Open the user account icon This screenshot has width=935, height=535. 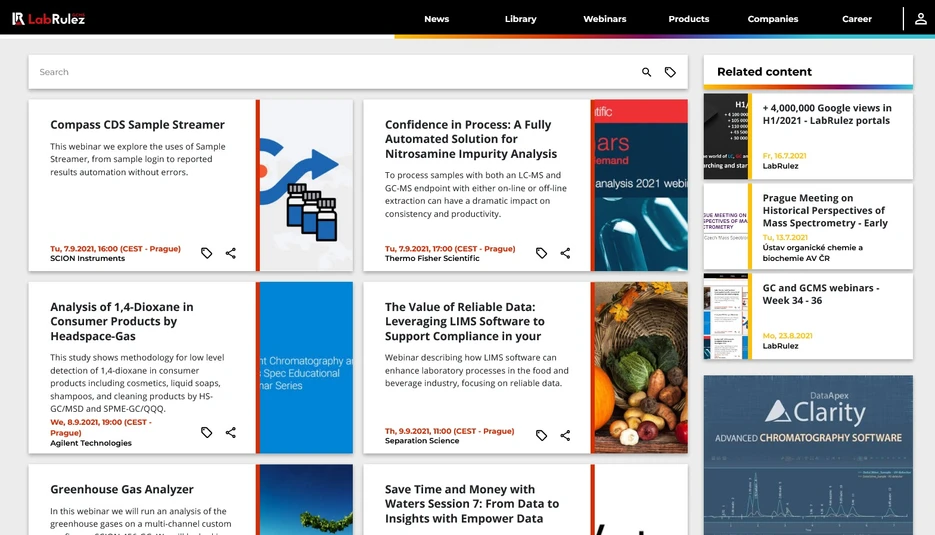pos(921,18)
